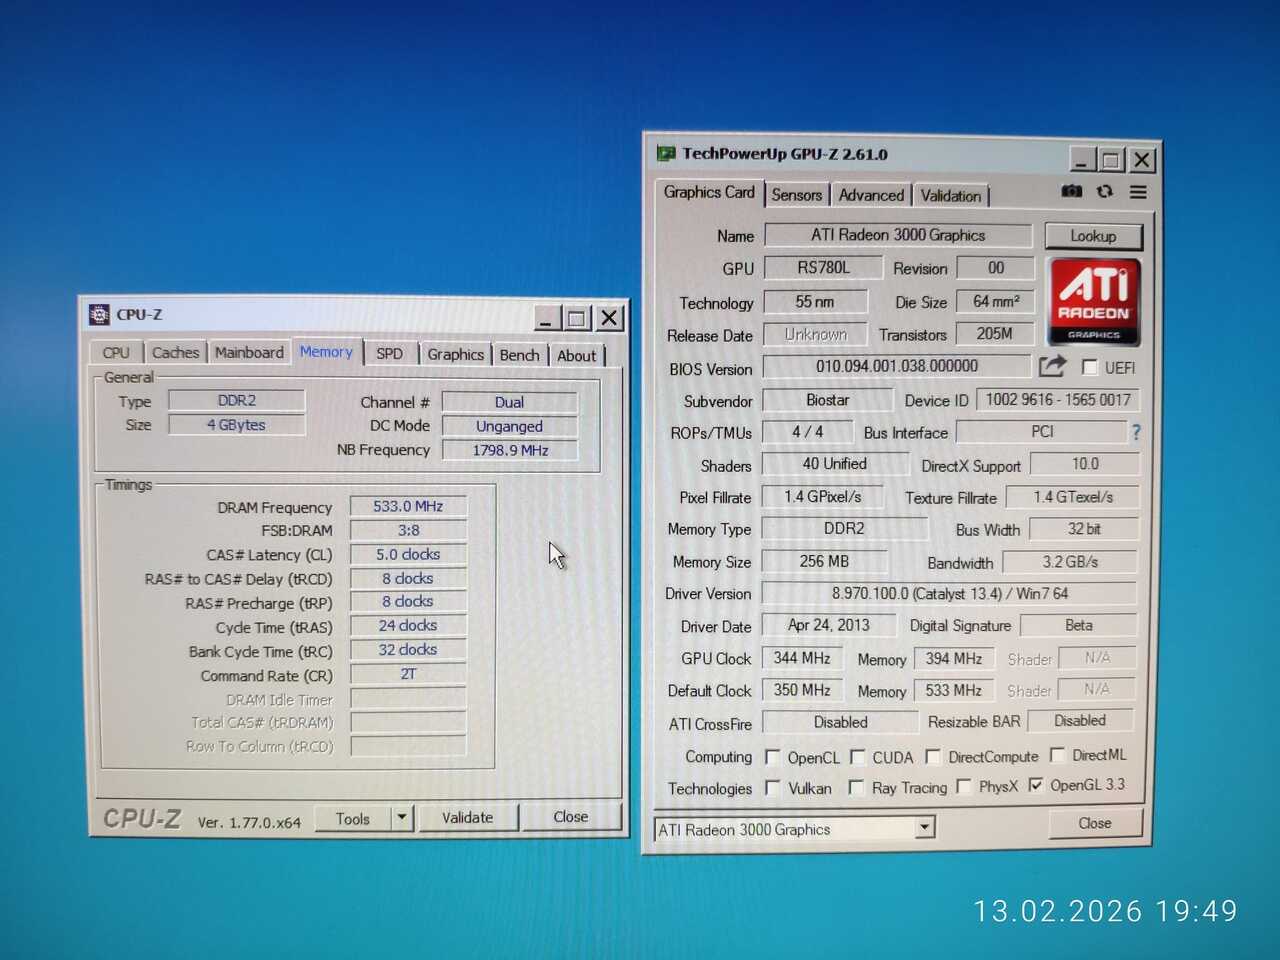Click the Cycle Time value 24 clocks
This screenshot has height=960, width=1280.
pos(408,626)
